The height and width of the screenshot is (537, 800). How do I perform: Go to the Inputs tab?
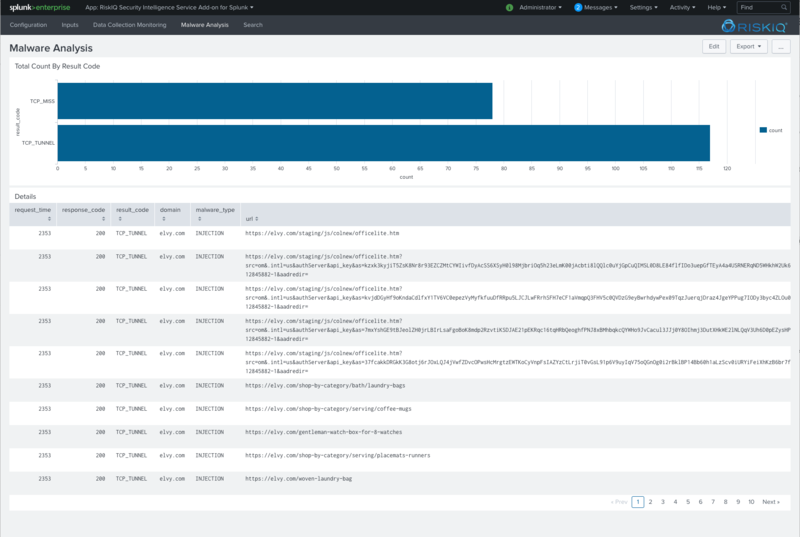coord(70,25)
